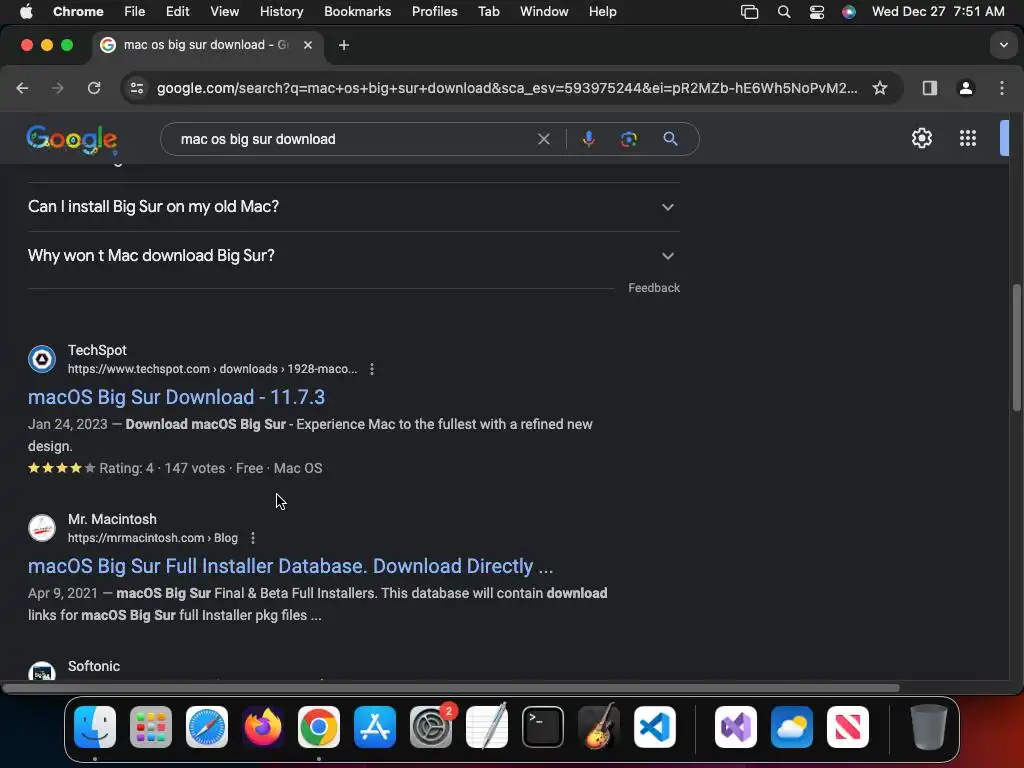Expand "Why won t Mac download Big Sur?"
This screenshot has height=768, width=1024.
[x=353, y=256]
